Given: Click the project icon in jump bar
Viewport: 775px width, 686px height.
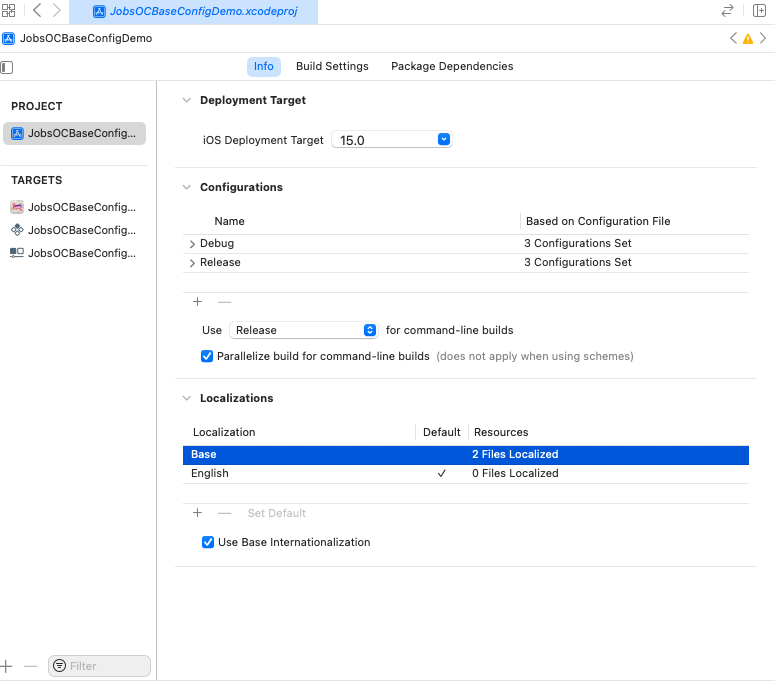Looking at the screenshot, I should [x=8, y=39].
